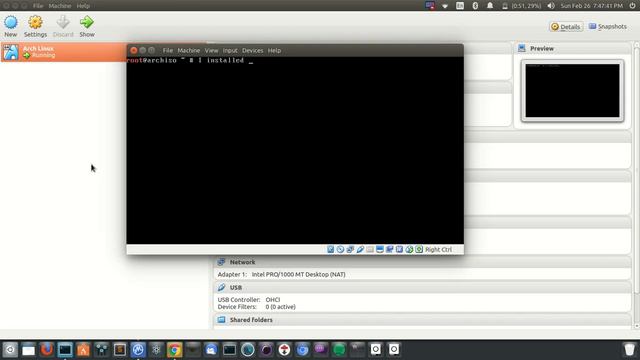Click the CPU virtualization status icon
The width and height of the screenshot is (640, 360).
(x=399, y=249)
